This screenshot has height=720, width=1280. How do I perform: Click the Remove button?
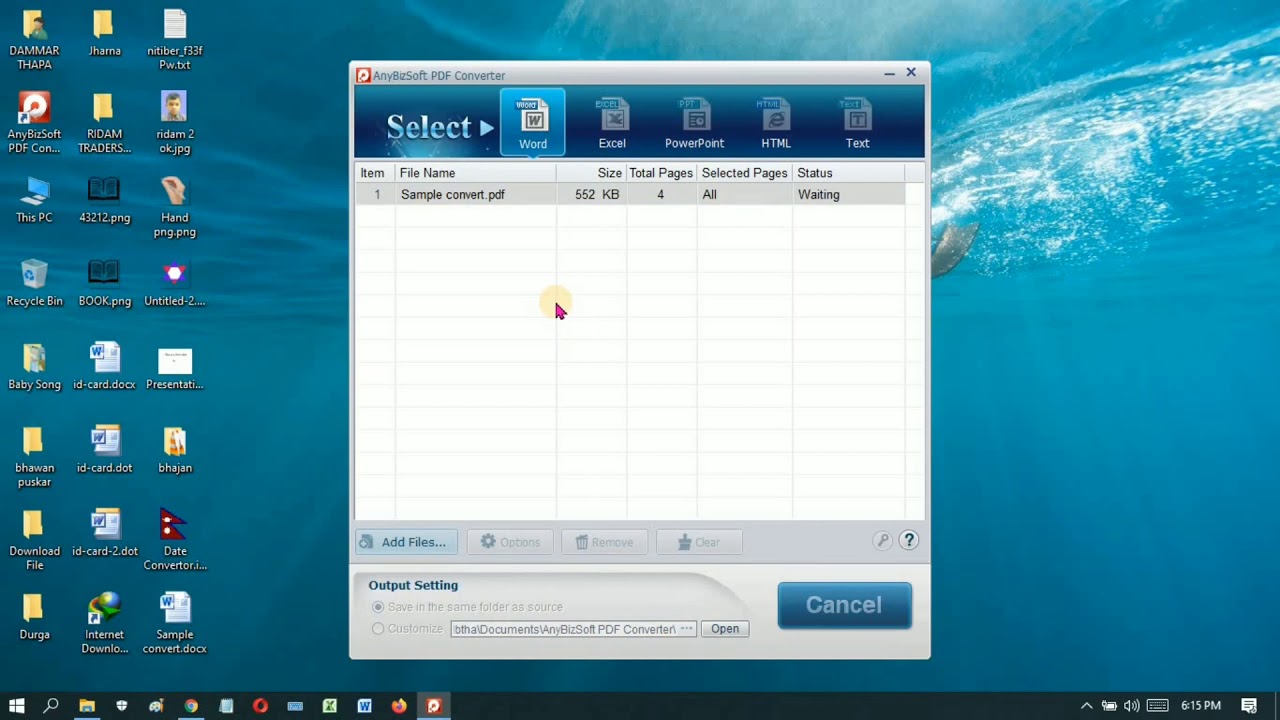(604, 542)
